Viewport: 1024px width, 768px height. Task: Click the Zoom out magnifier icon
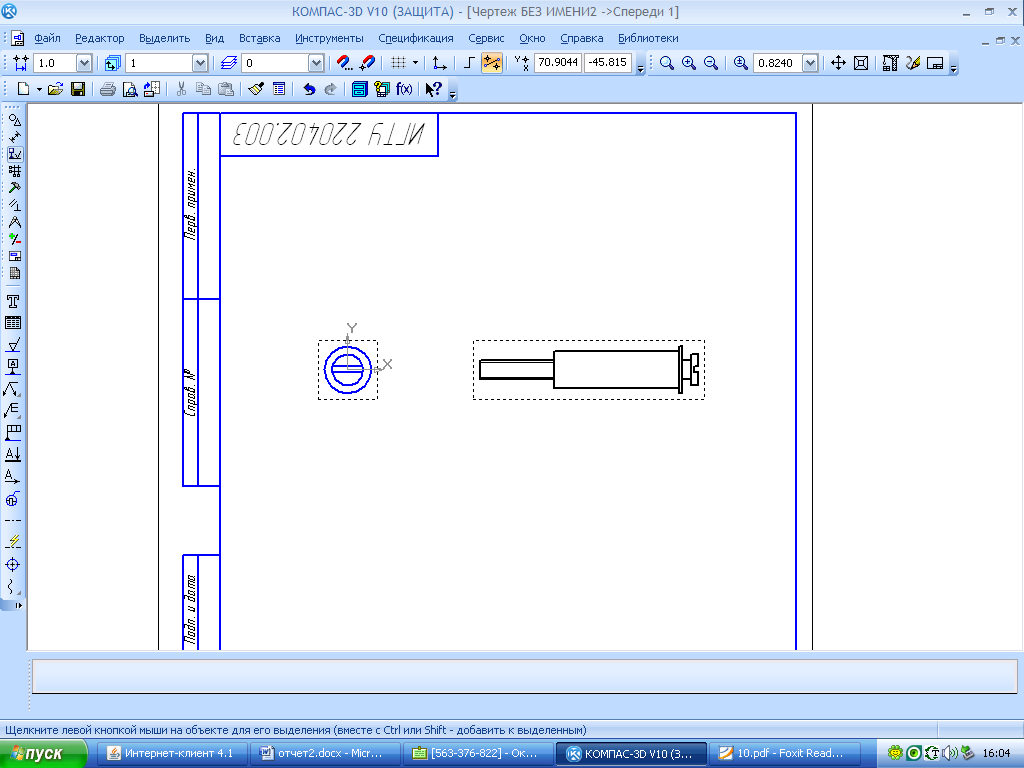point(711,63)
